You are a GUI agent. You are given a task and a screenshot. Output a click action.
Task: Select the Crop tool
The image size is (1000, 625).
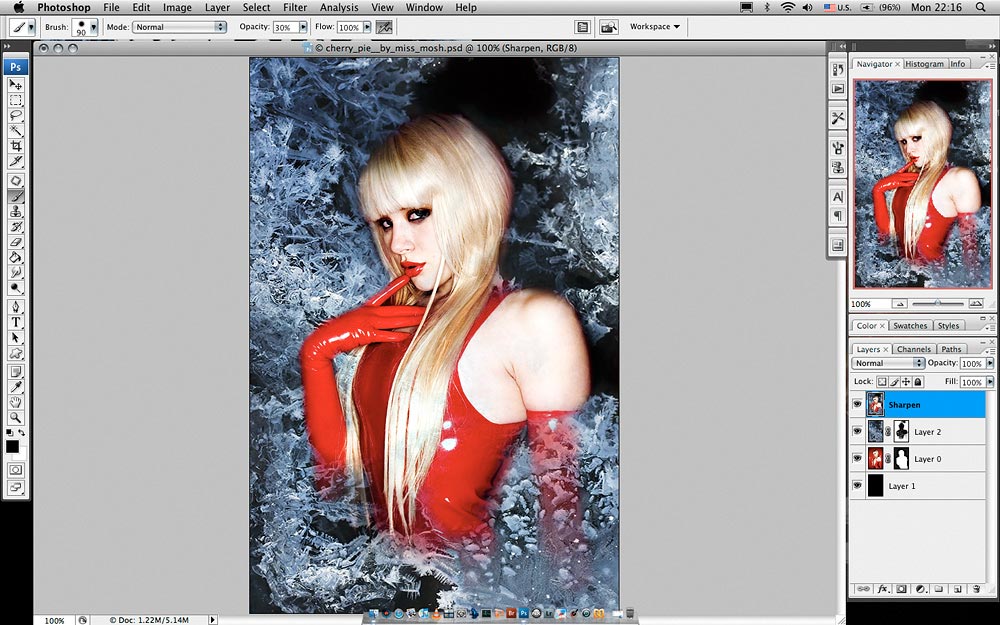click(x=15, y=146)
